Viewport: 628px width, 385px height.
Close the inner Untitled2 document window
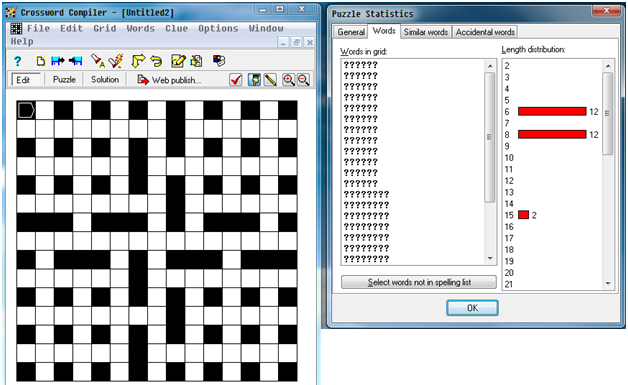point(310,42)
